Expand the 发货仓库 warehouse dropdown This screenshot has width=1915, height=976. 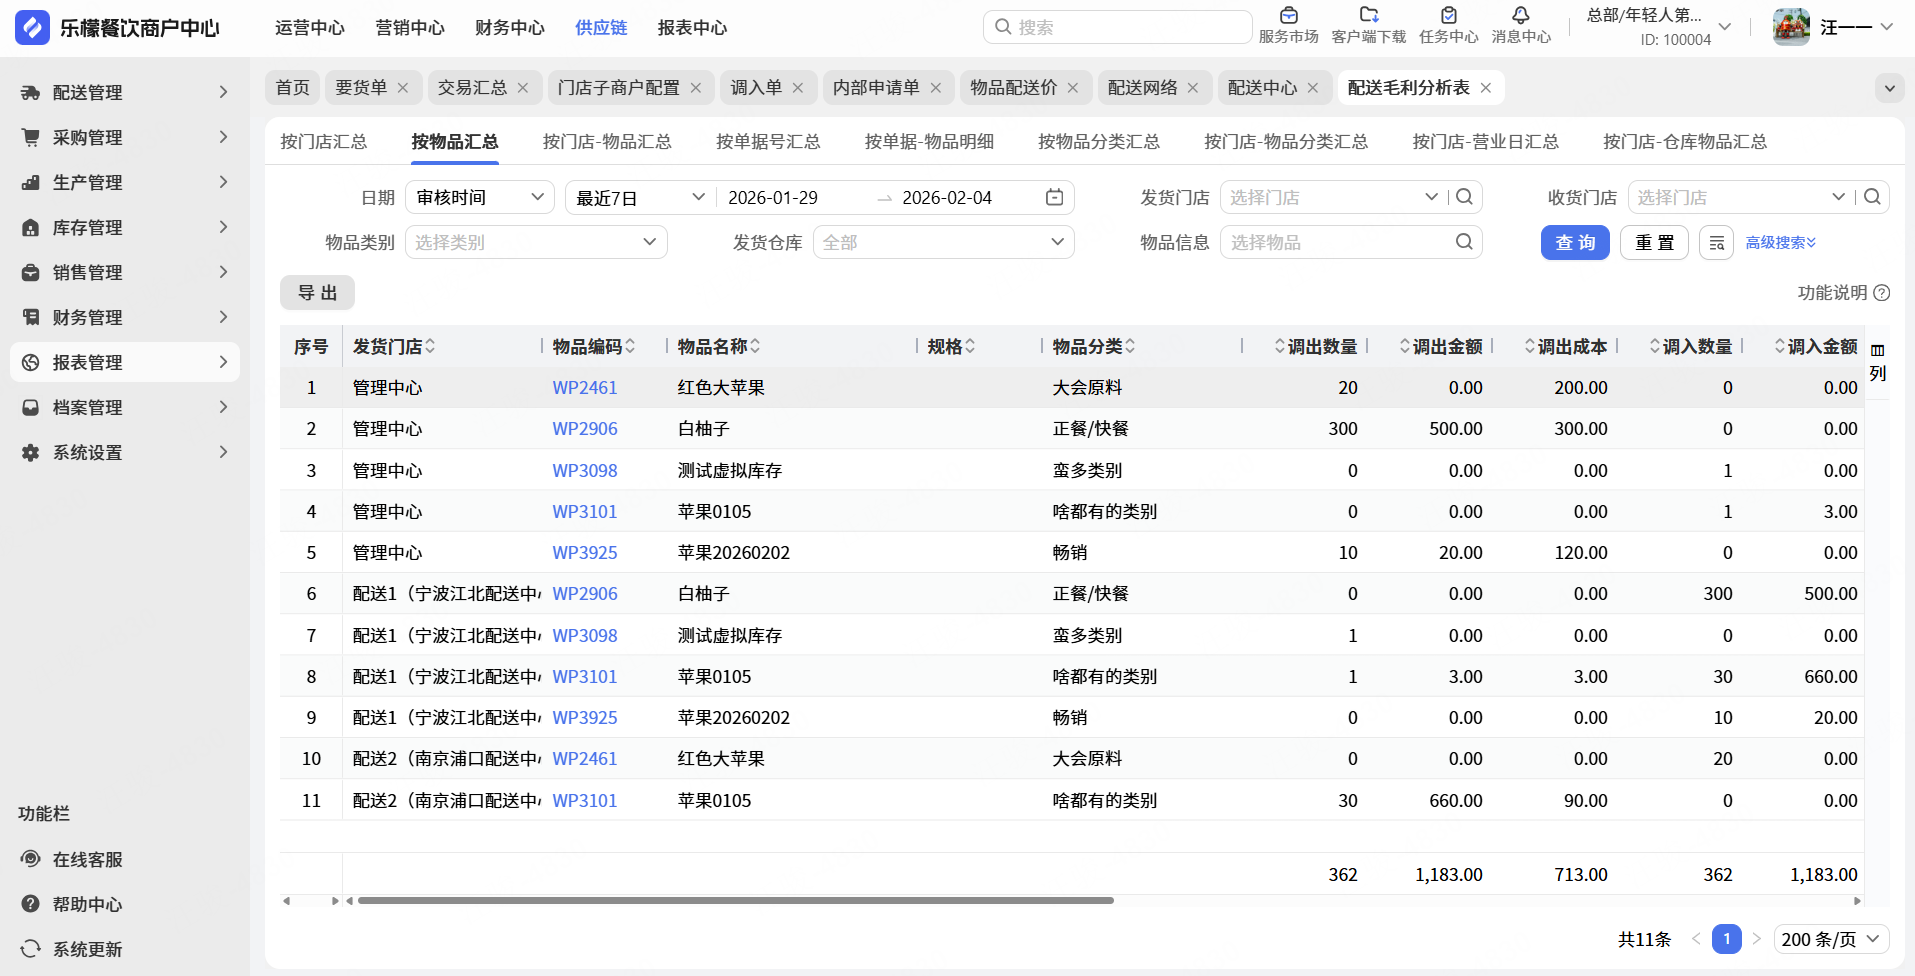pos(943,243)
